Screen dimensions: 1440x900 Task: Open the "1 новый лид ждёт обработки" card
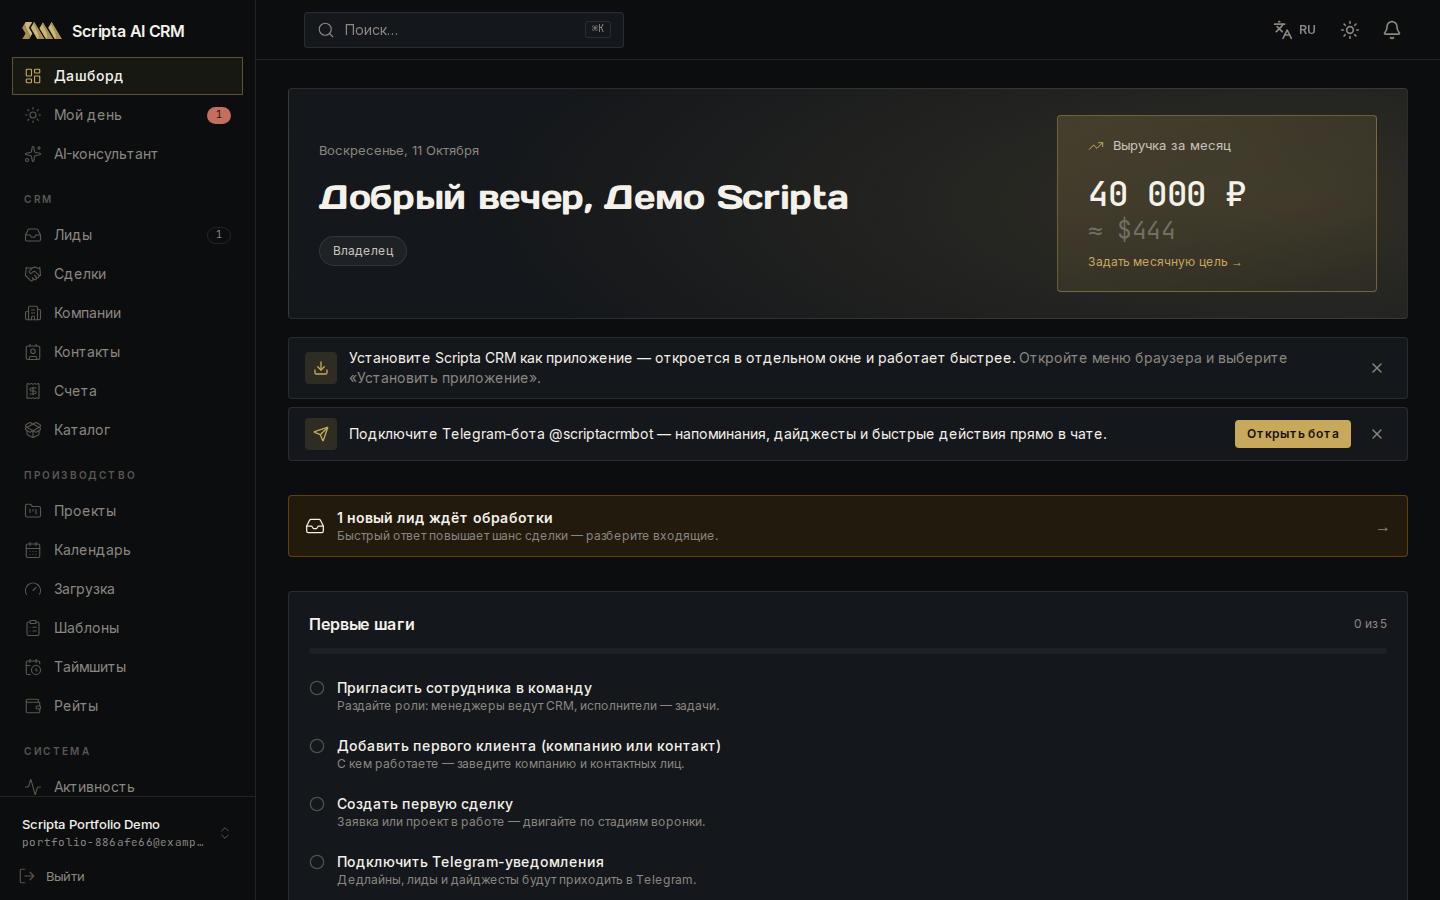(x=848, y=526)
